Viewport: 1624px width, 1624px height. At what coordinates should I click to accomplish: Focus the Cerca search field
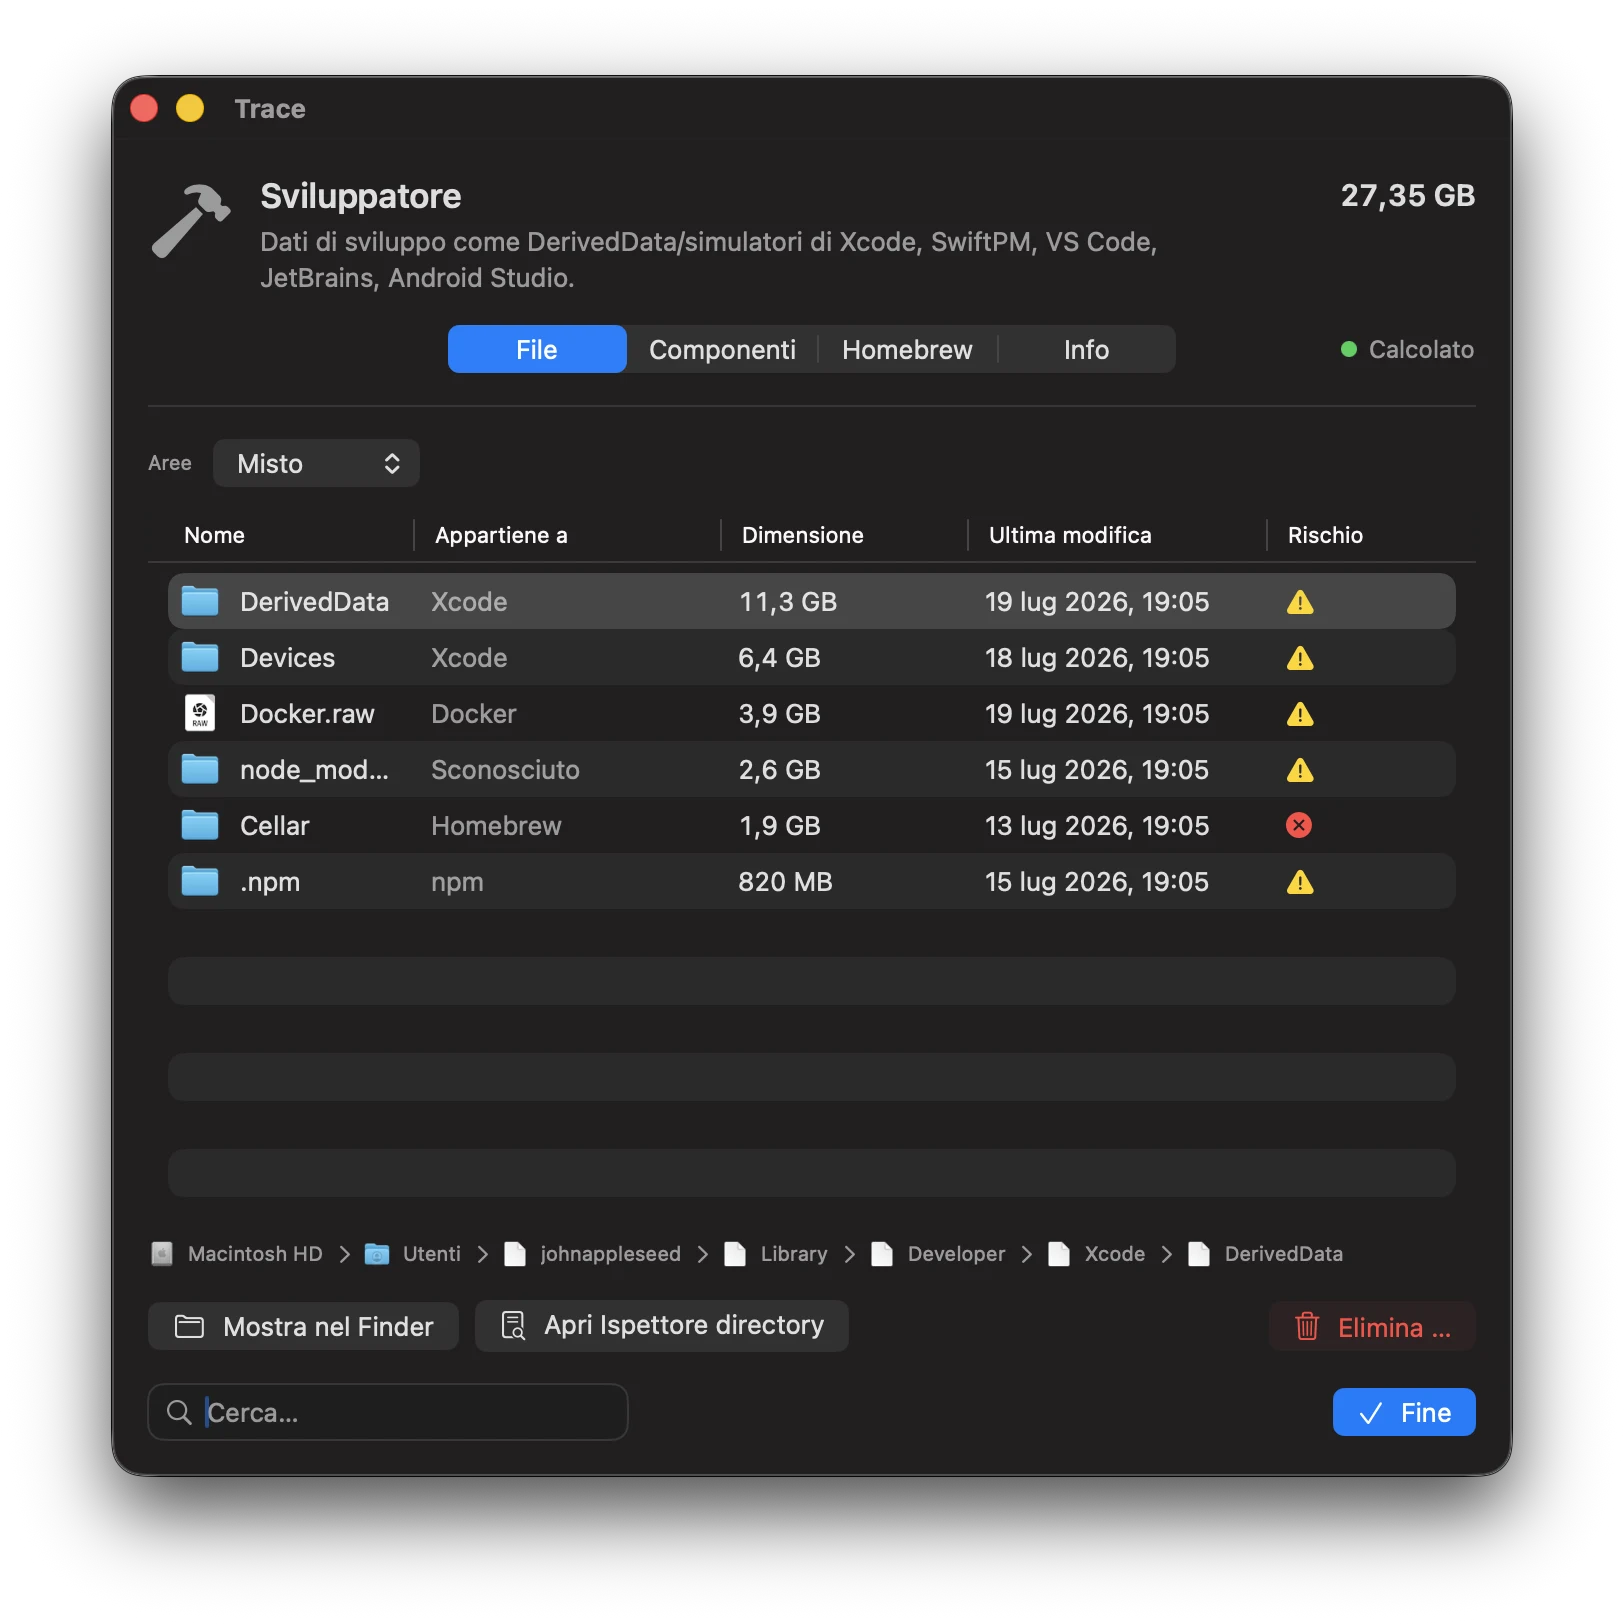pos(388,1412)
